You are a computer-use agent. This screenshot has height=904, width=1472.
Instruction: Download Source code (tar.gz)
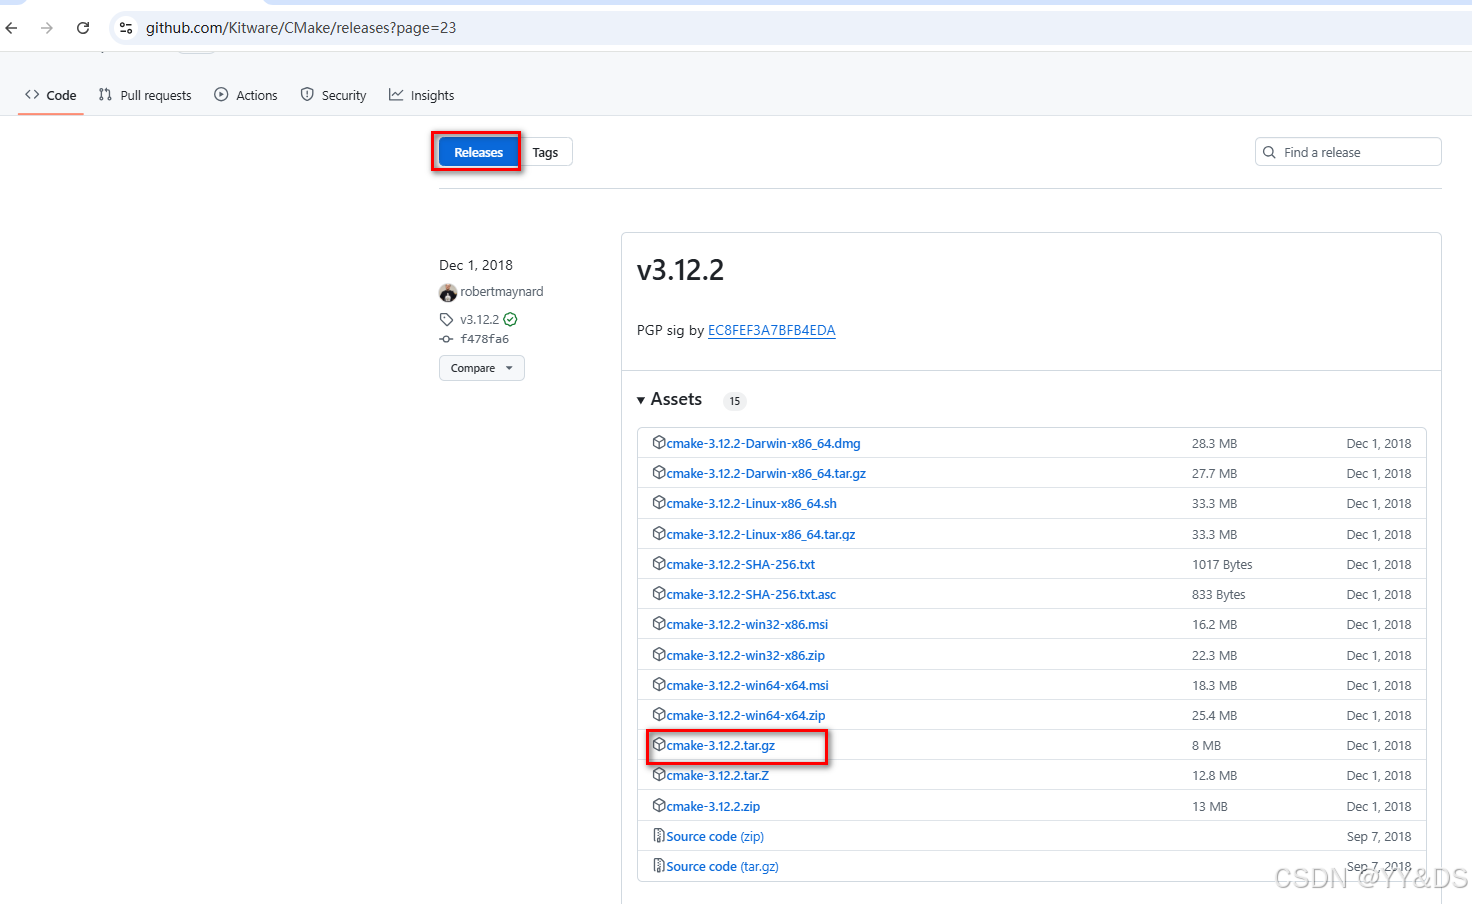click(722, 866)
